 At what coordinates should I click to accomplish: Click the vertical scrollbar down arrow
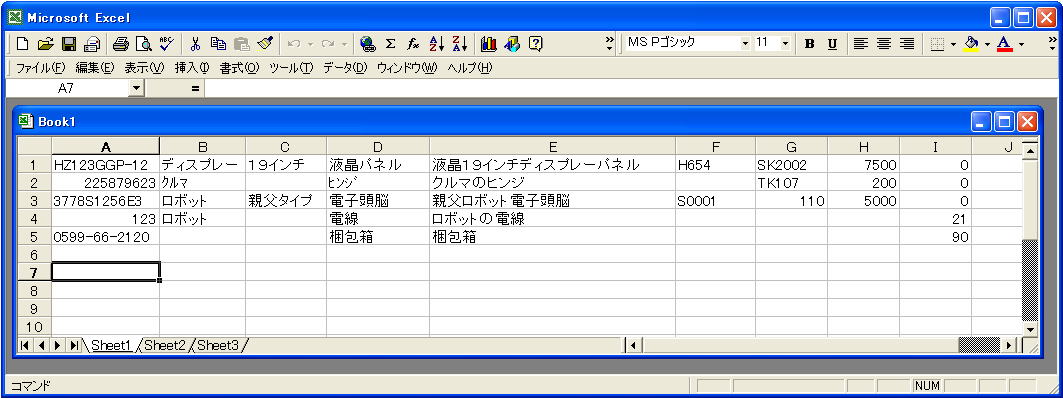click(x=1030, y=330)
